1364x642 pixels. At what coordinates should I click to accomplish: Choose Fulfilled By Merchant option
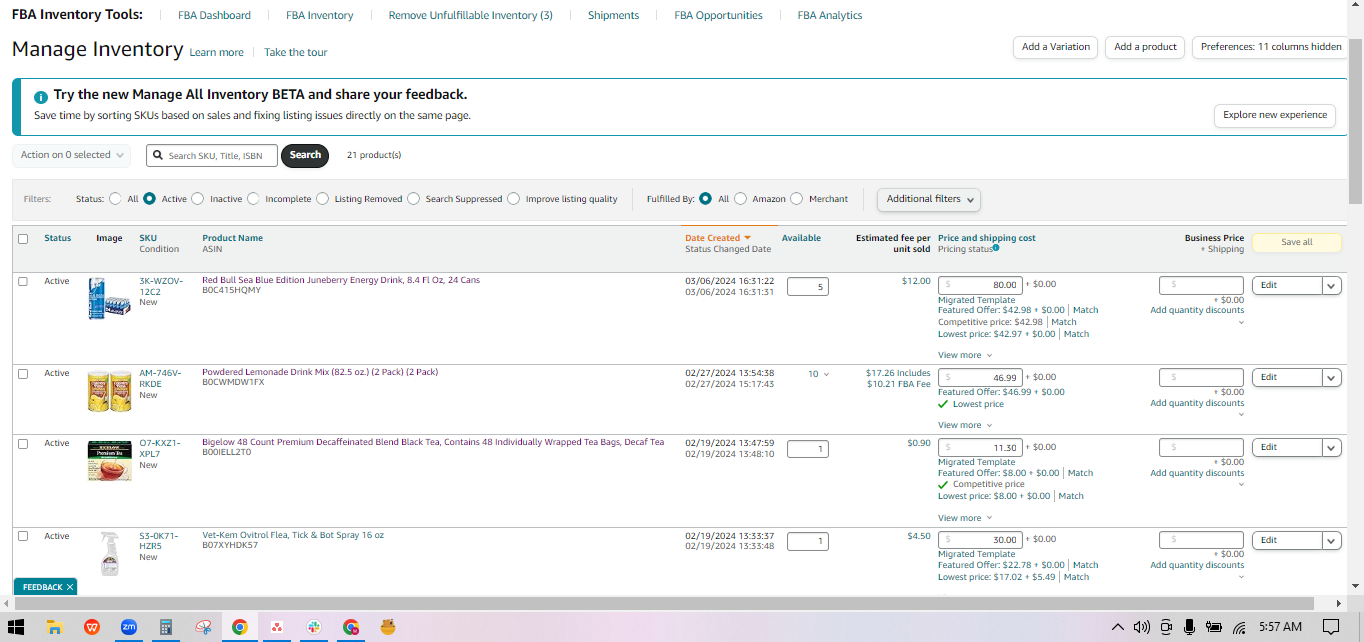pyautogui.click(x=797, y=199)
